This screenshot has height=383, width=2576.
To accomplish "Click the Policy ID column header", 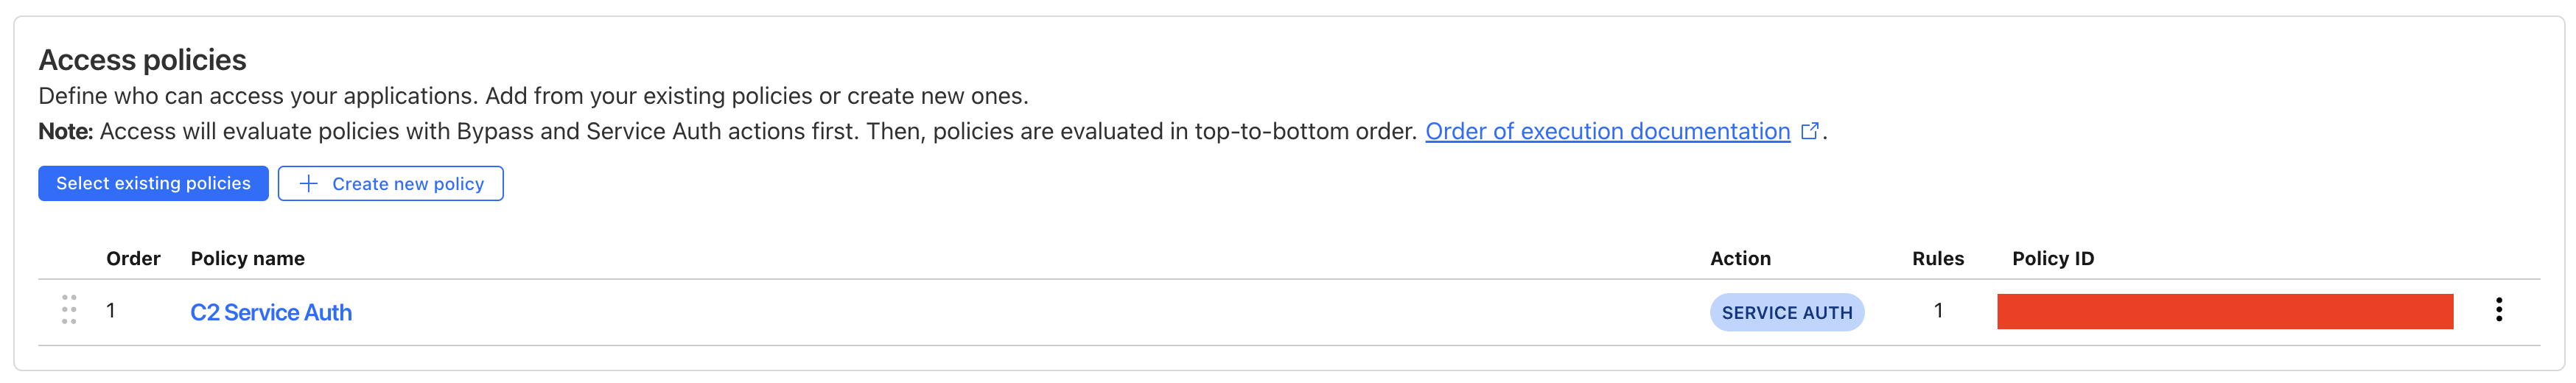I will [2052, 258].
